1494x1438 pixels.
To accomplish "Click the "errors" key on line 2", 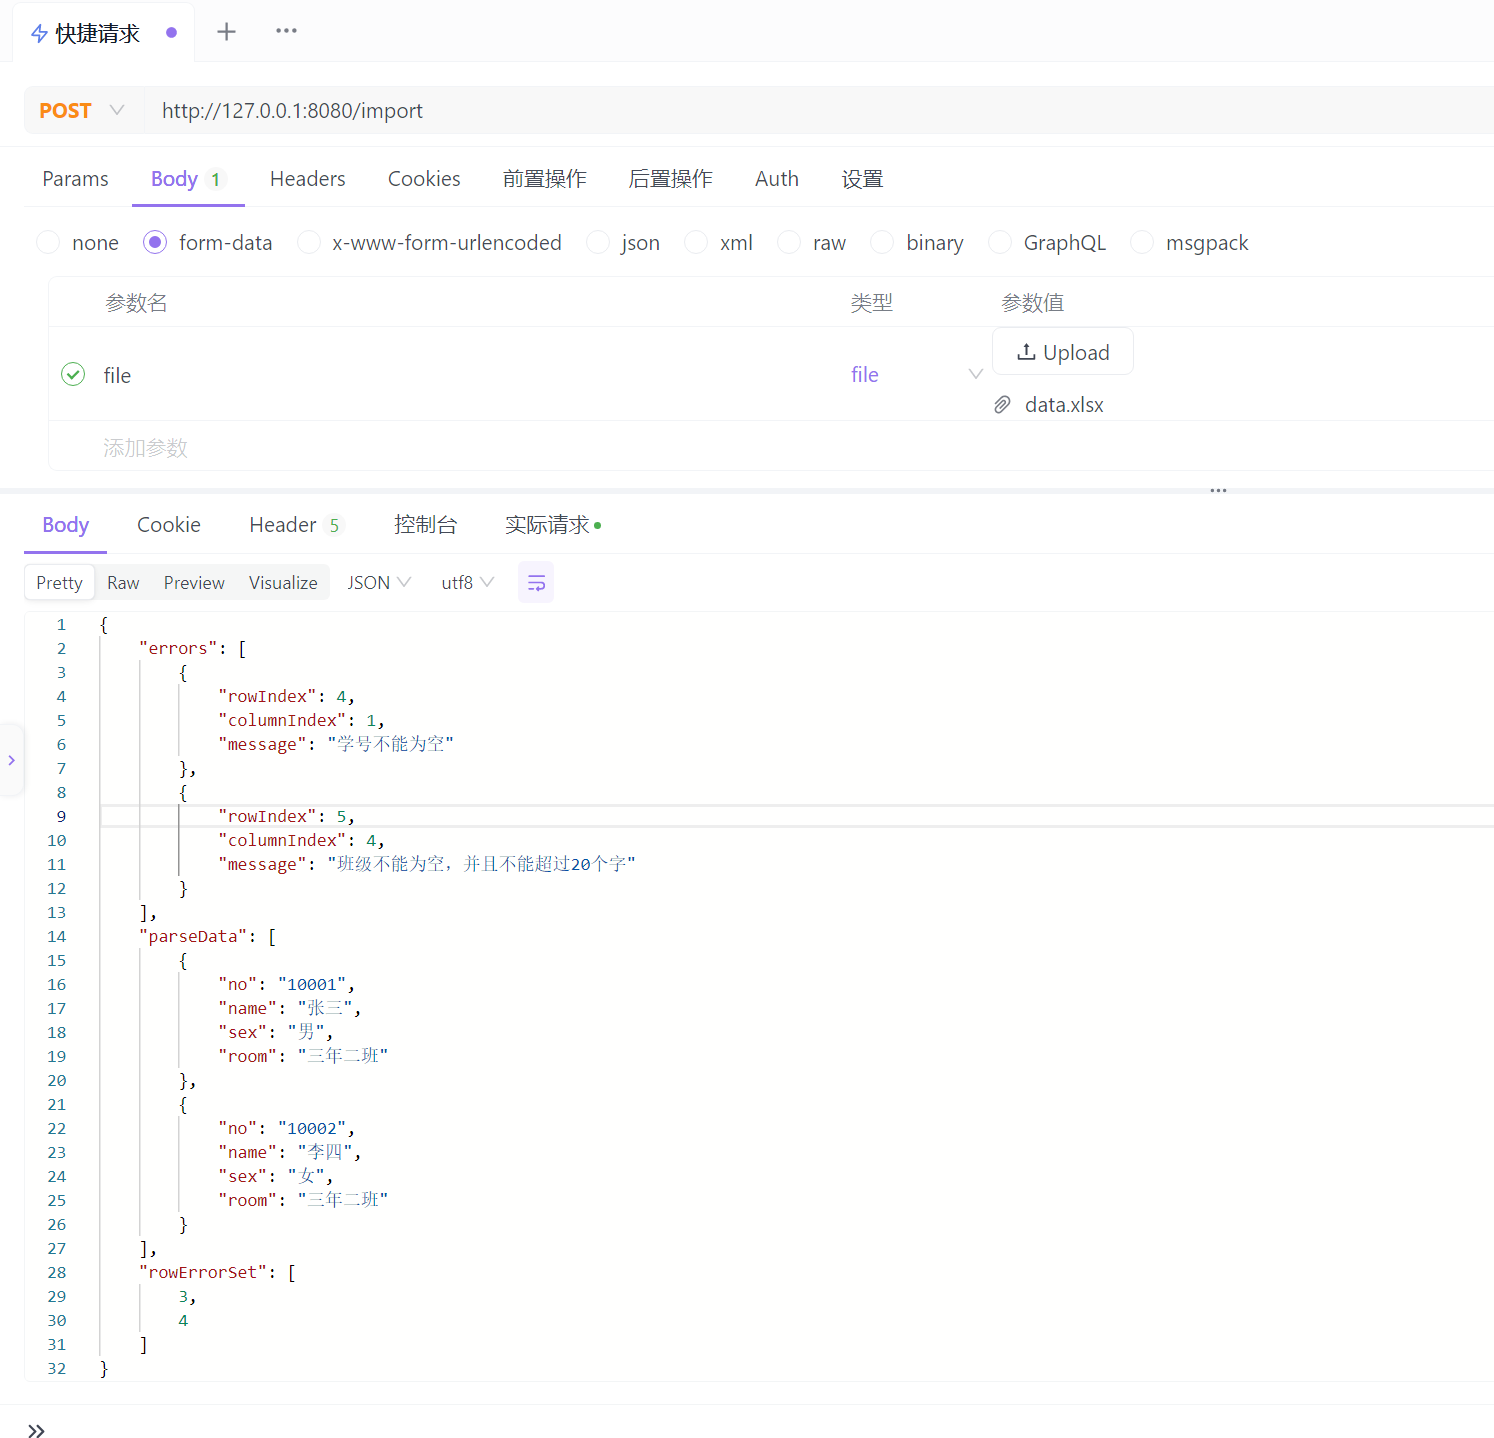I will pos(178,649).
